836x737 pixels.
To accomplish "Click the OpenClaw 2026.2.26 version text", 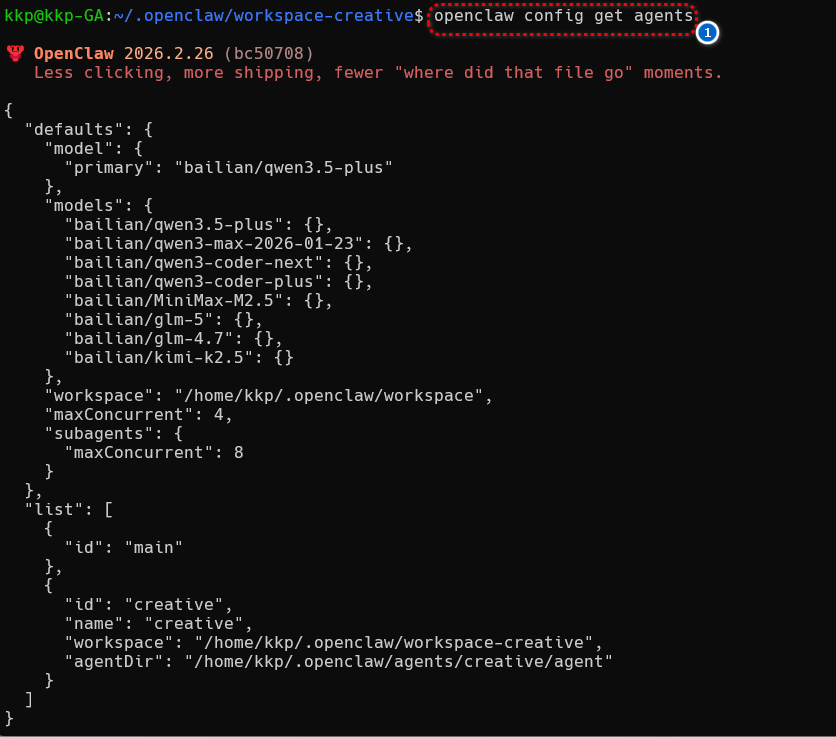I will [123, 53].
